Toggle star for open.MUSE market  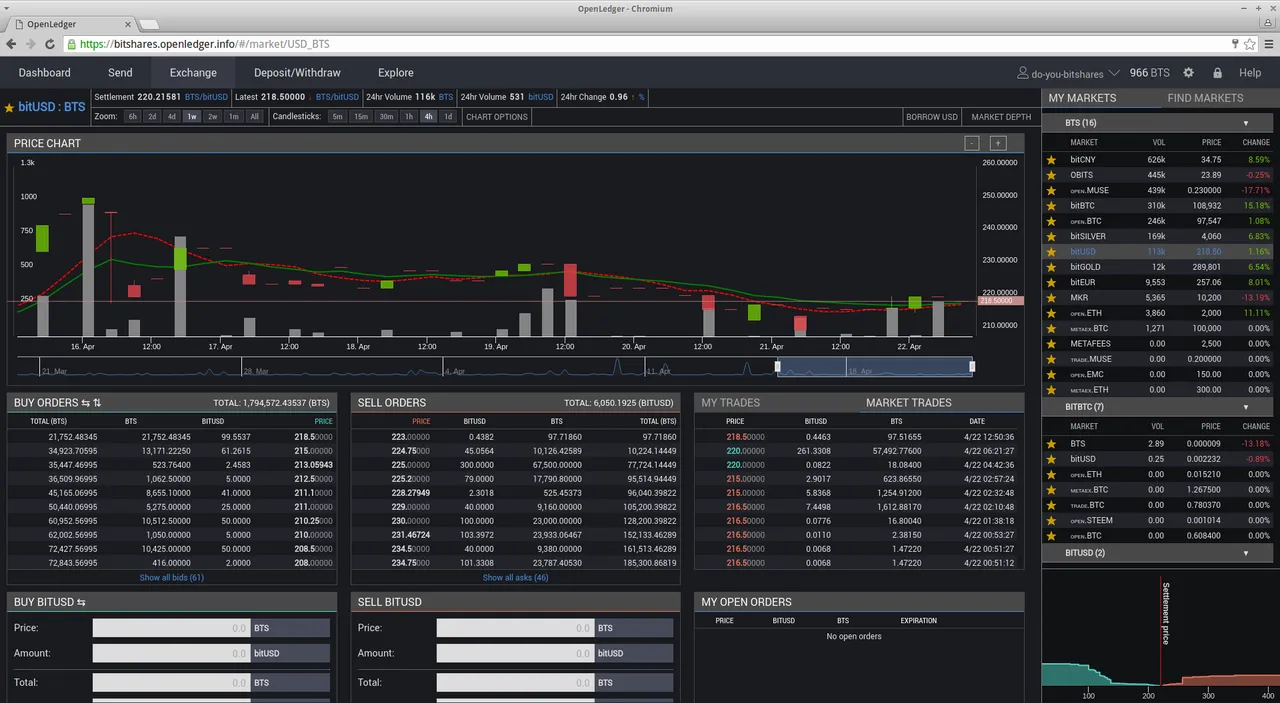pos(1051,190)
